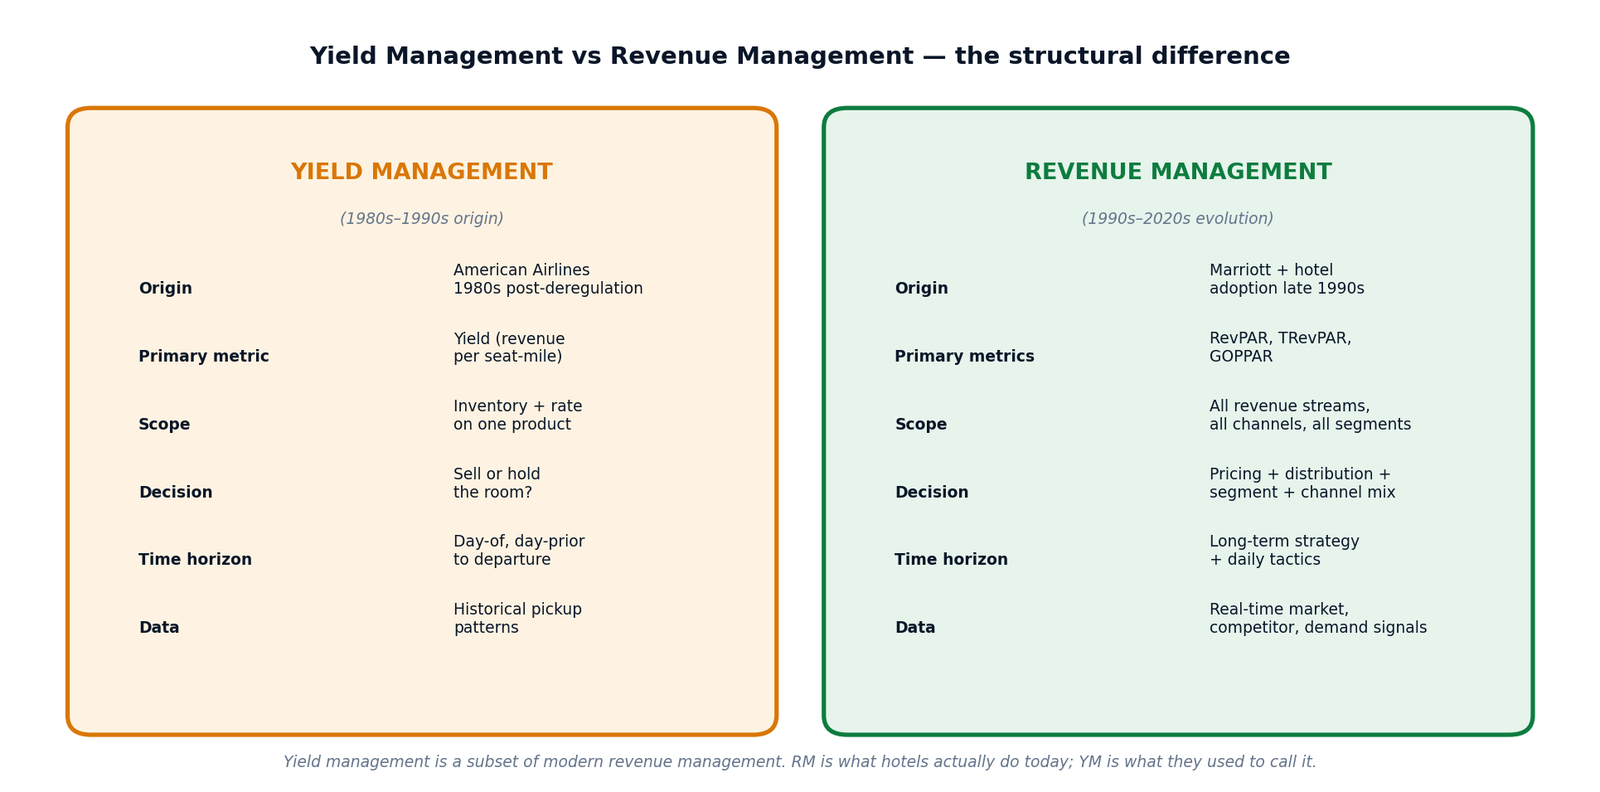
Task: Select 'Inventory + rate on one product' text
Action: [x=518, y=416]
